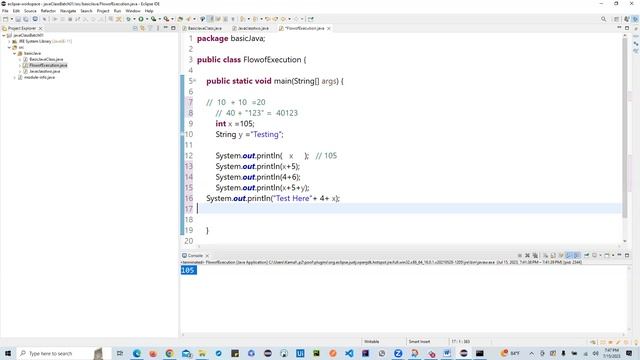This screenshot has height=360, width=640.
Task: Click the magnifier Search icon at top right
Action: pos(604,19)
